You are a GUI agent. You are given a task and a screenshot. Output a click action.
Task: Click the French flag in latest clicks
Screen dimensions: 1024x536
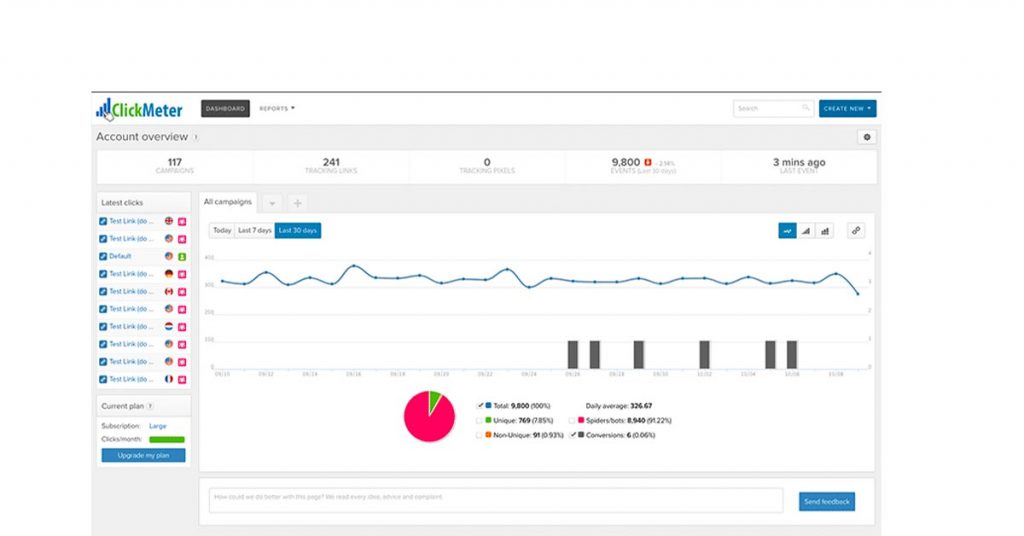(x=168, y=379)
